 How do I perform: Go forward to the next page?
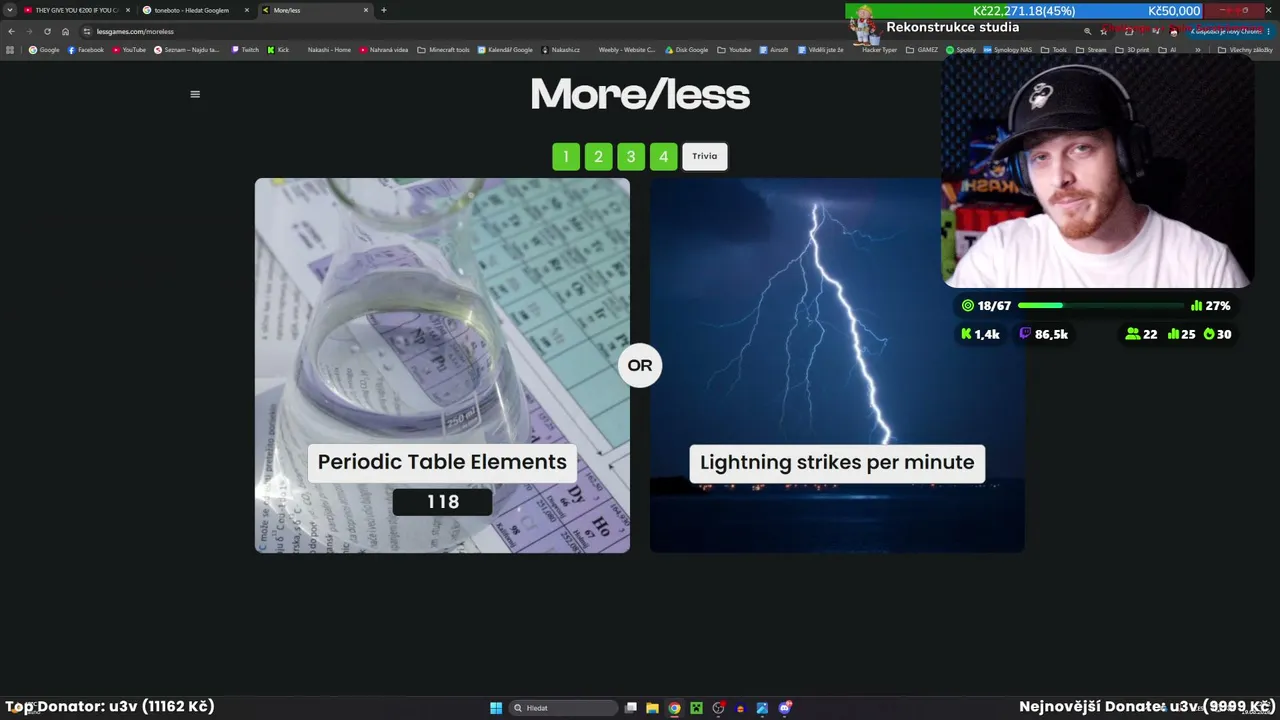pos(29,31)
